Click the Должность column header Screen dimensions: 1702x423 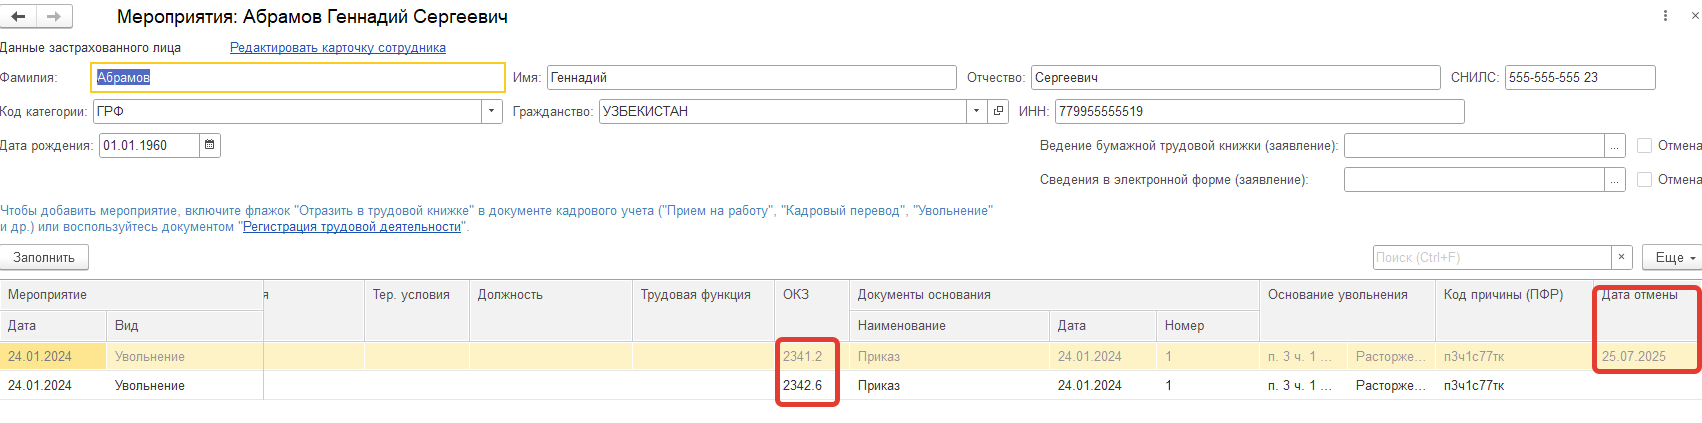click(x=510, y=295)
